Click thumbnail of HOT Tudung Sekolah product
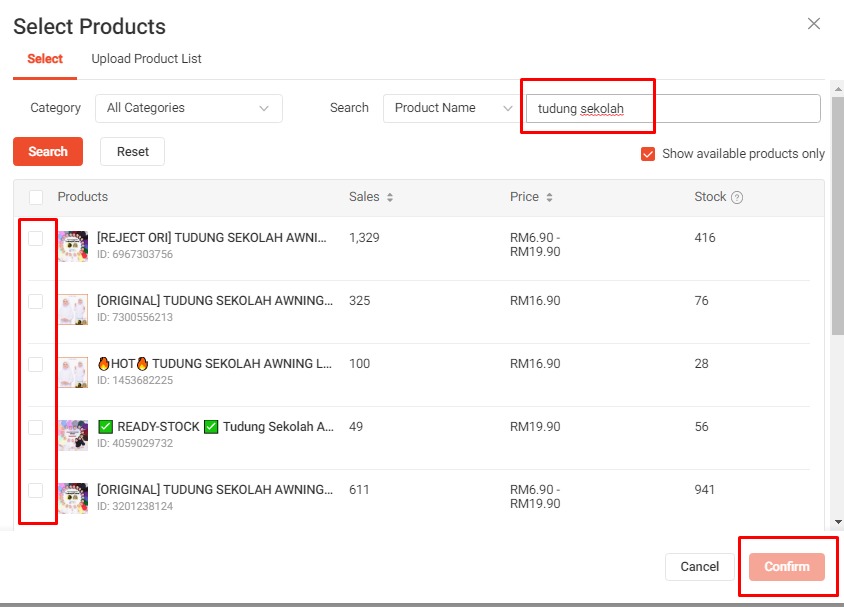Viewport: 844px width, 607px height. [x=73, y=372]
